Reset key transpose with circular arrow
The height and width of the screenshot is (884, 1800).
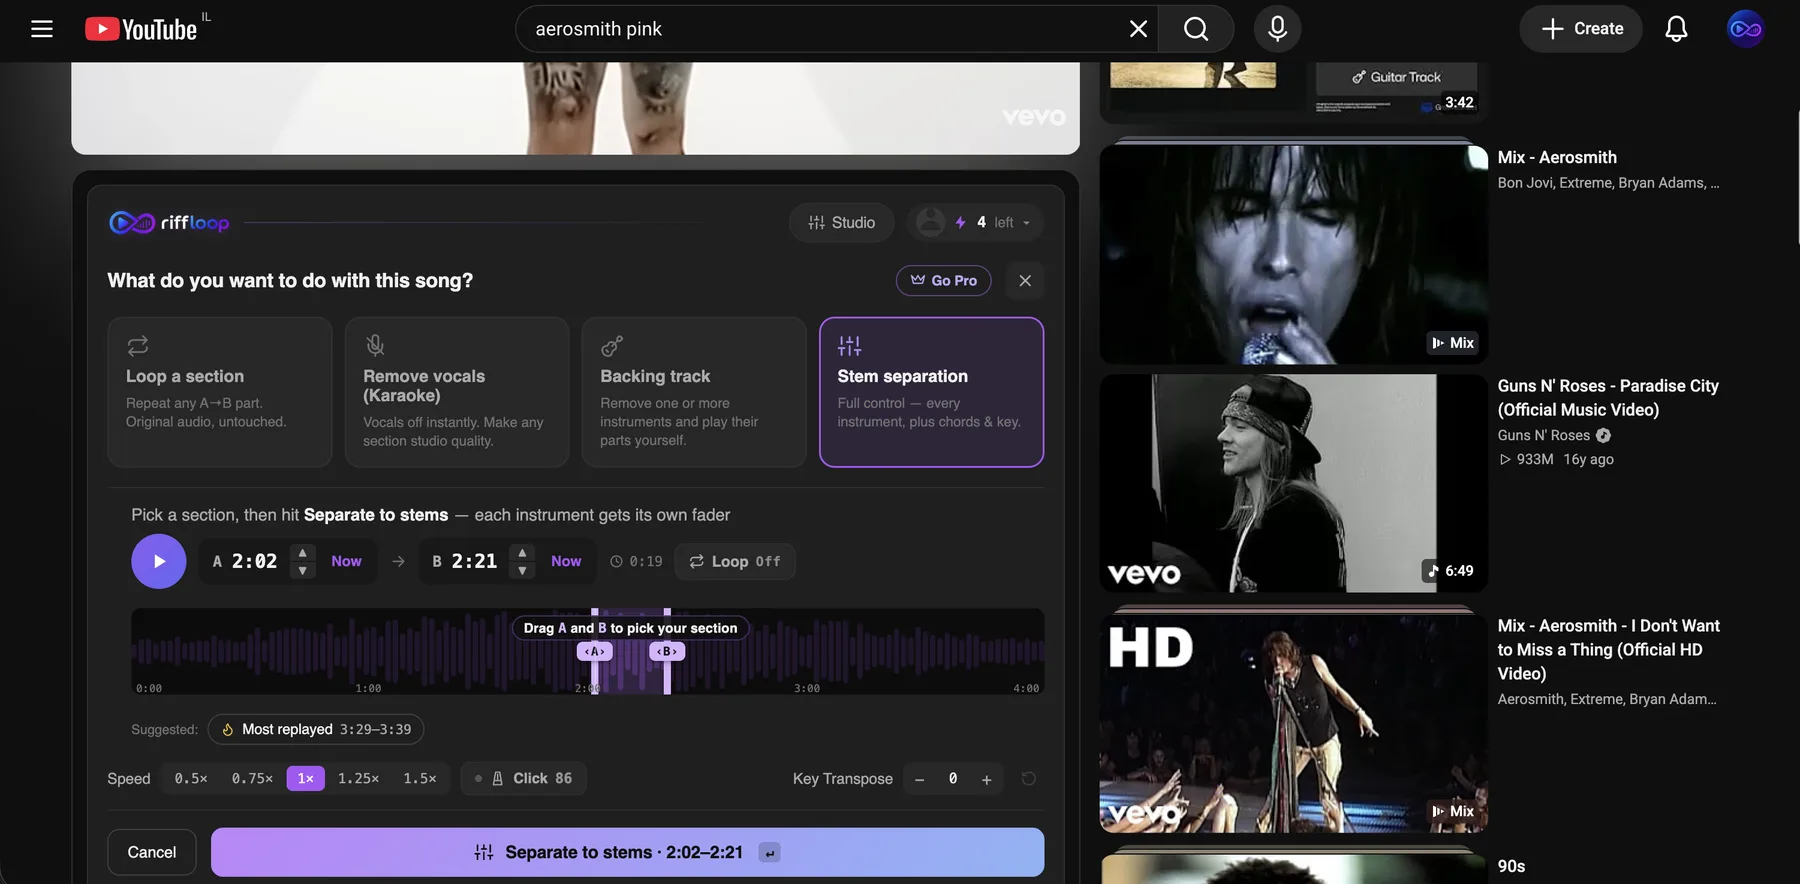[1028, 778]
